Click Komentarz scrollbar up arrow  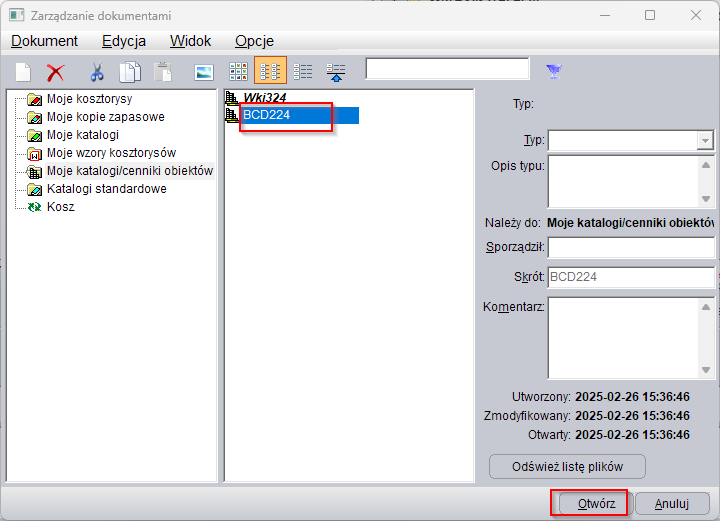coord(706,307)
